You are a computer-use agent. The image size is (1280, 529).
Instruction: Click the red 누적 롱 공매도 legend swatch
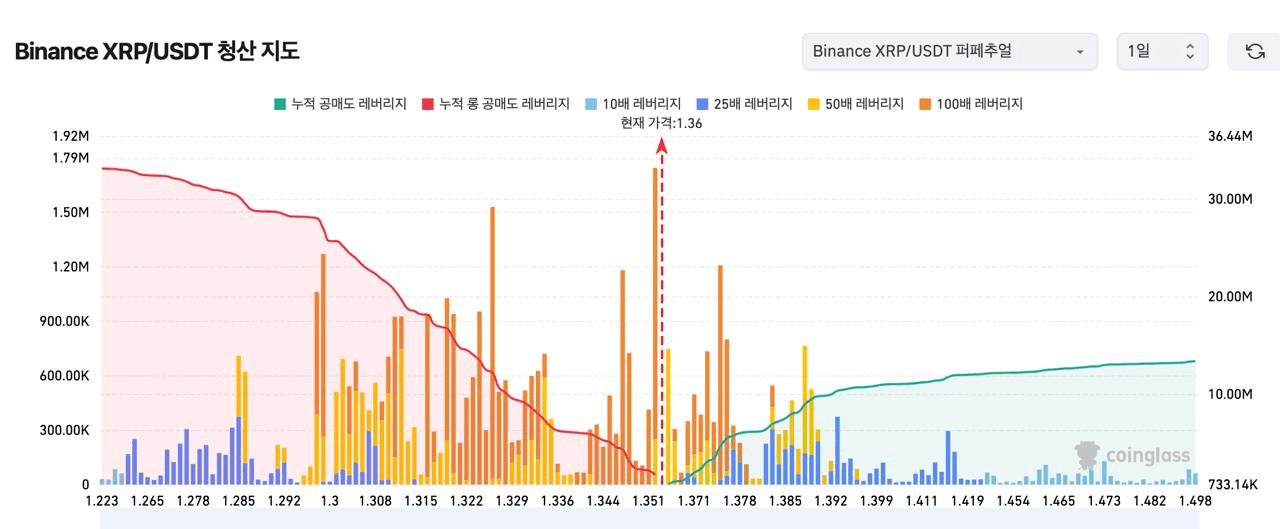point(428,104)
